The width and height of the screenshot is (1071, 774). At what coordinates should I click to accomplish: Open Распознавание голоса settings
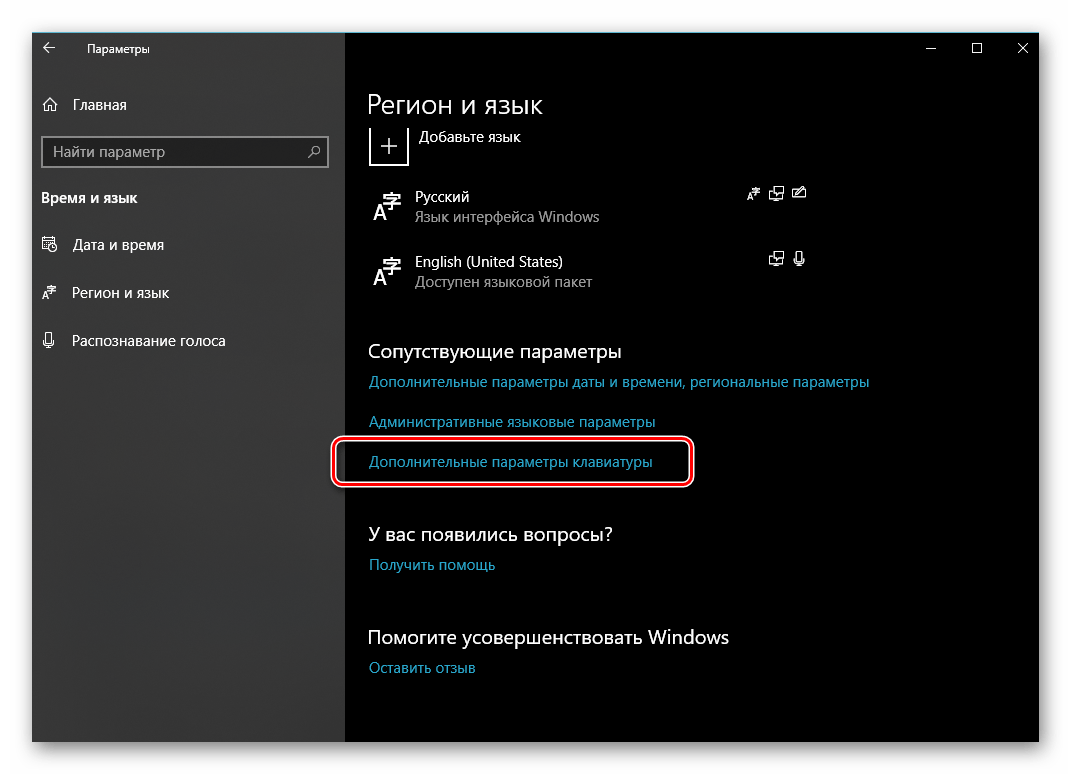click(x=148, y=341)
